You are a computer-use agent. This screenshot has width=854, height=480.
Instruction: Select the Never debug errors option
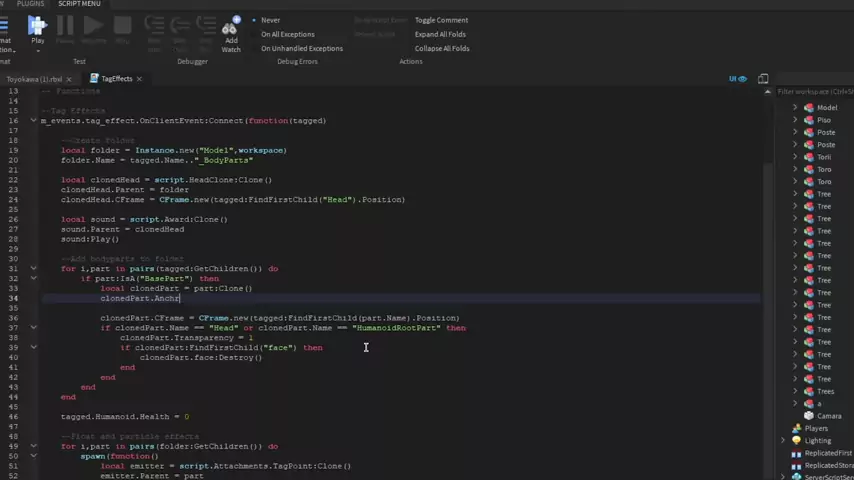point(270,20)
